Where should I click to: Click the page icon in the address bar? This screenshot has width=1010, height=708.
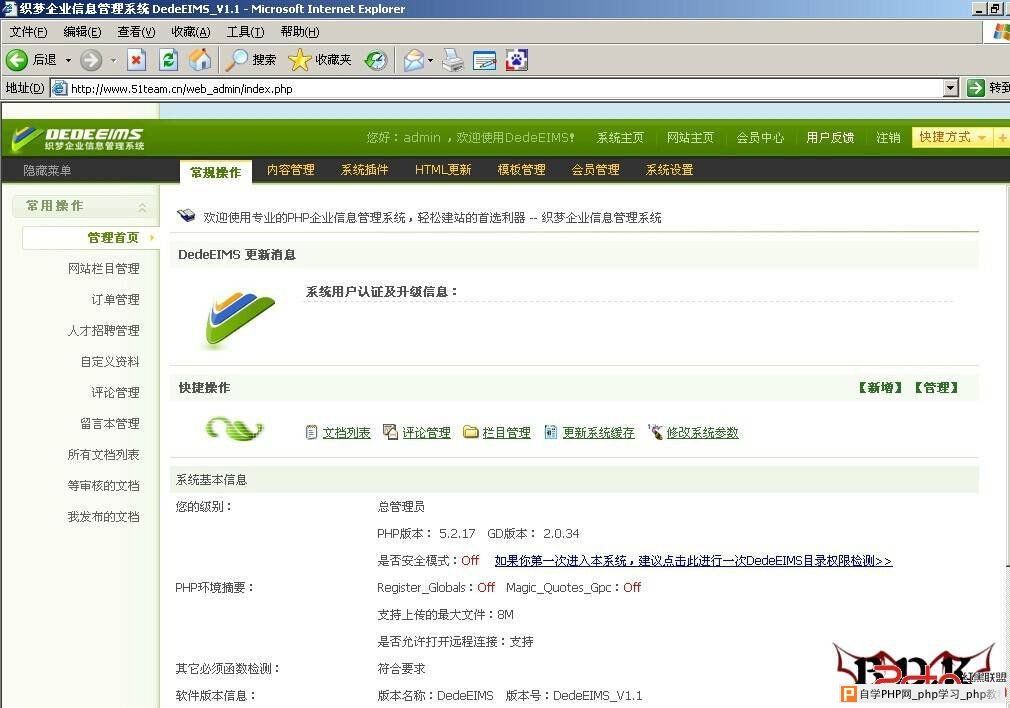[59, 88]
